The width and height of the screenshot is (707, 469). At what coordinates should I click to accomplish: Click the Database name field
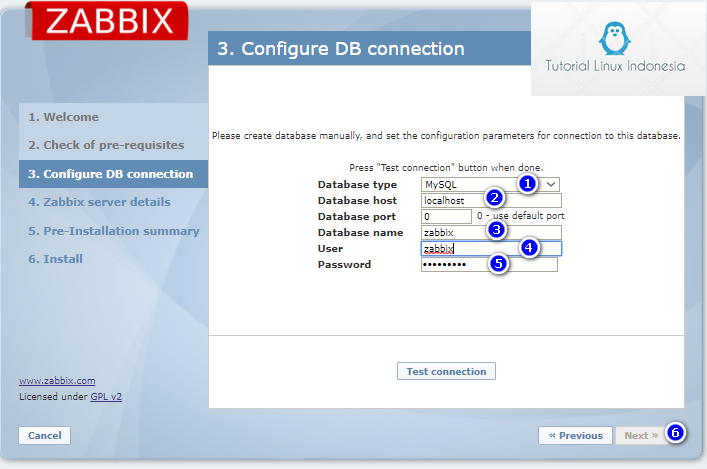pos(491,233)
